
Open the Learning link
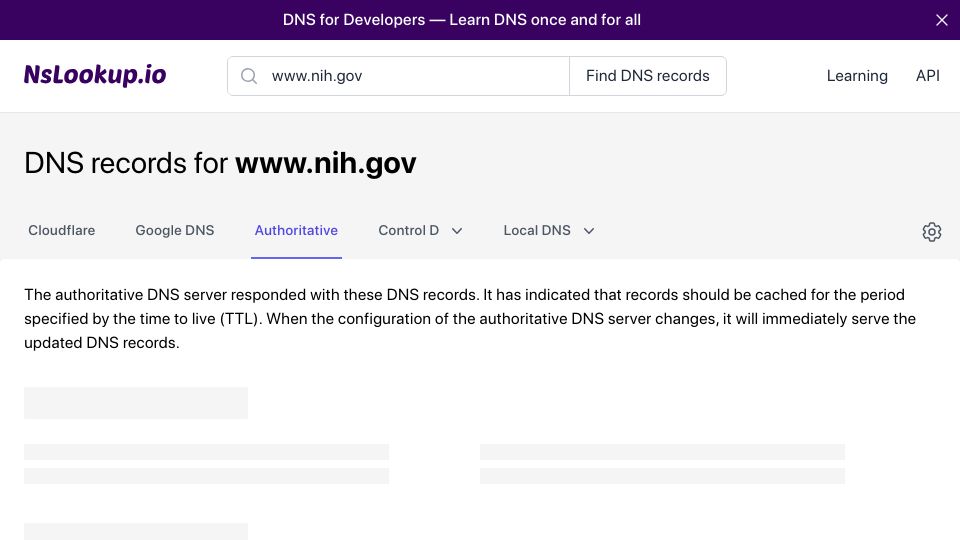point(857,76)
